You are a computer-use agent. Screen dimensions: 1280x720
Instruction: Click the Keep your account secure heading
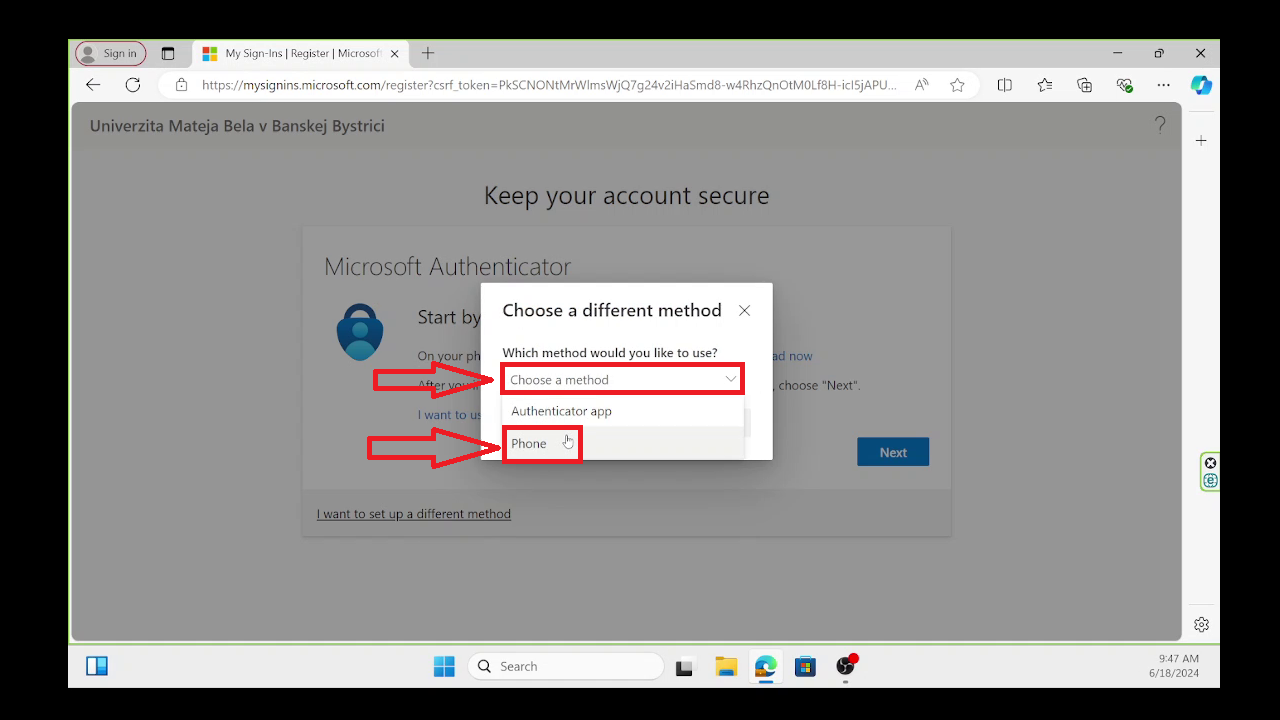[x=627, y=195]
